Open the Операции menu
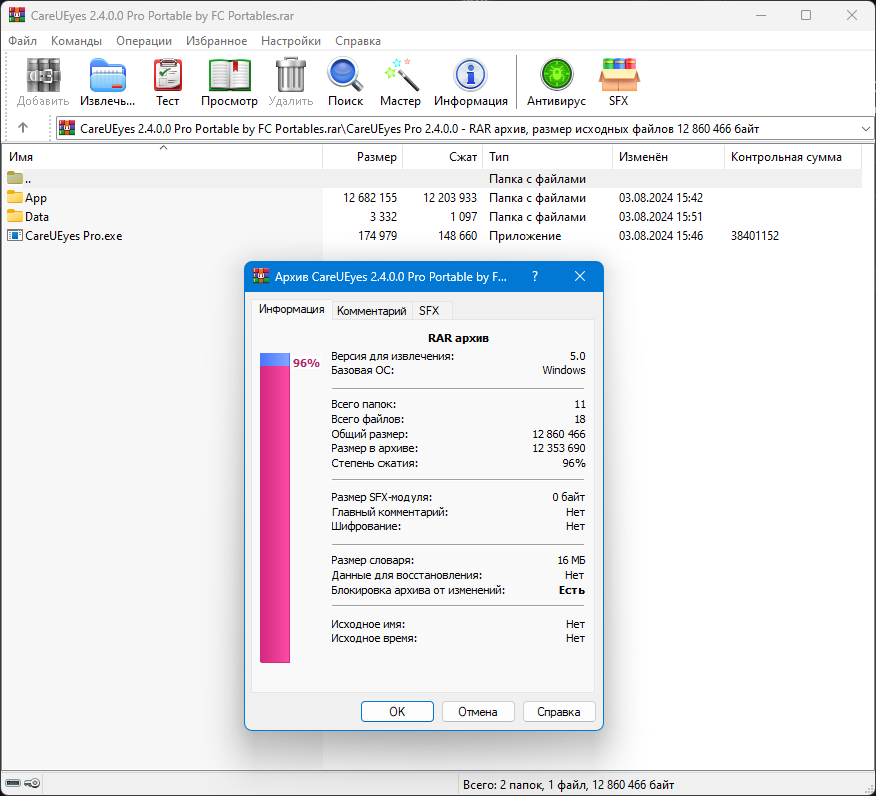The width and height of the screenshot is (876, 796). [x=144, y=41]
